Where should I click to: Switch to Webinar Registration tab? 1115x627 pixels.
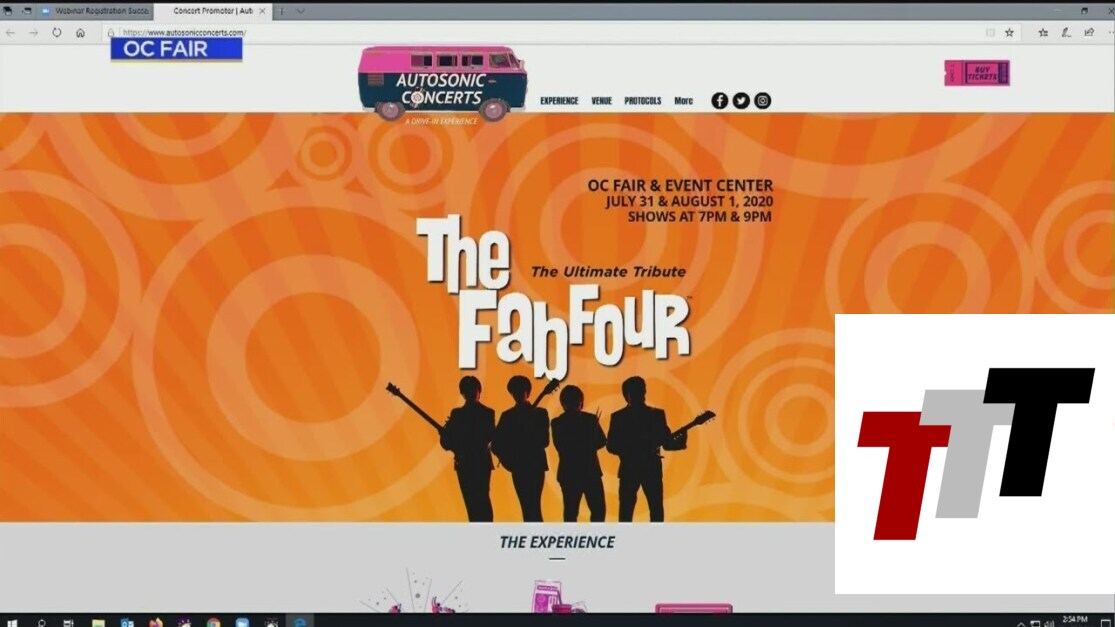pyautogui.click(x=95, y=11)
